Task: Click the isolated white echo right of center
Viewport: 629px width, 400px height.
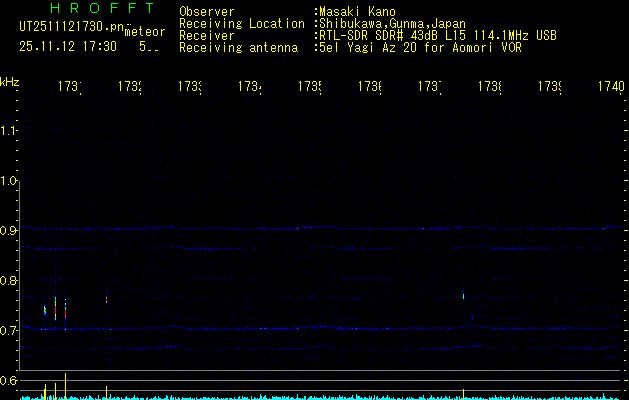Action: [463, 295]
